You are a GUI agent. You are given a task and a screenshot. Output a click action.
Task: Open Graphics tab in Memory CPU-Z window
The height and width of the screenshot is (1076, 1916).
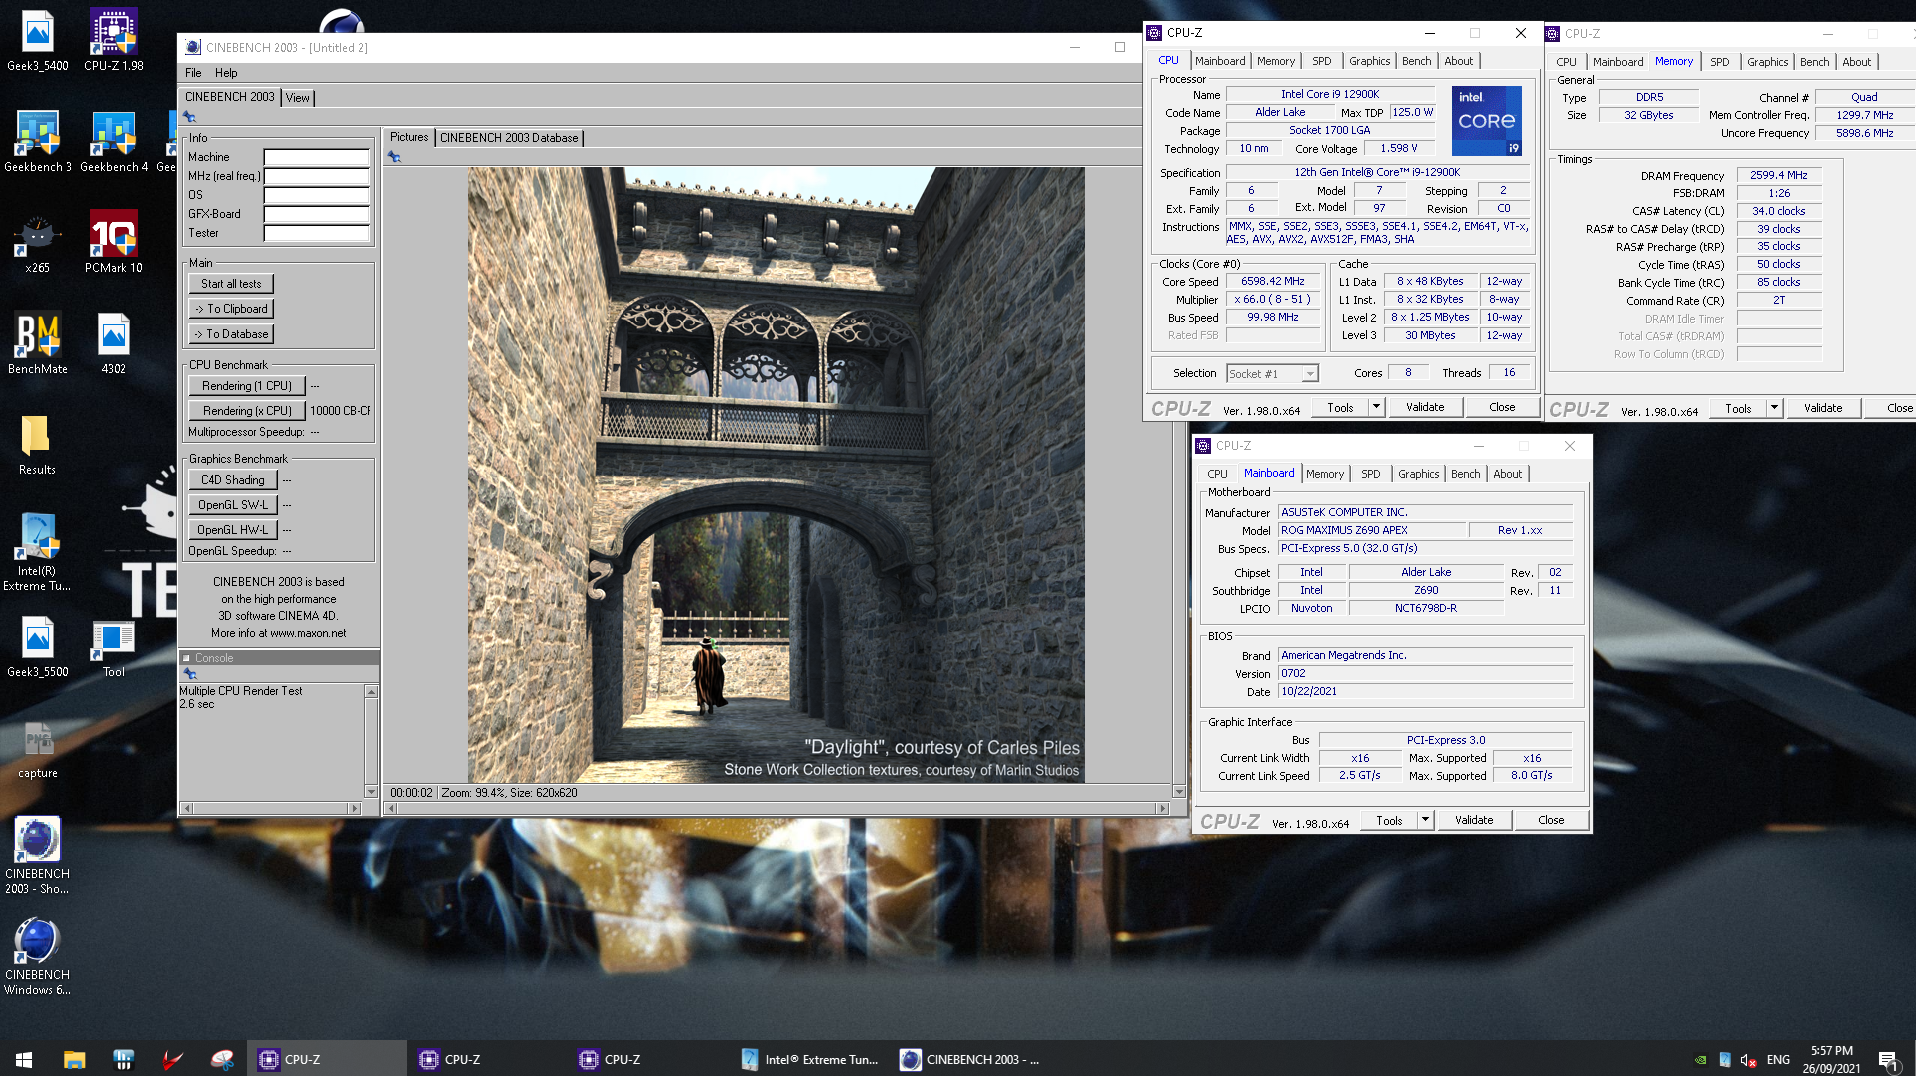click(x=1767, y=62)
